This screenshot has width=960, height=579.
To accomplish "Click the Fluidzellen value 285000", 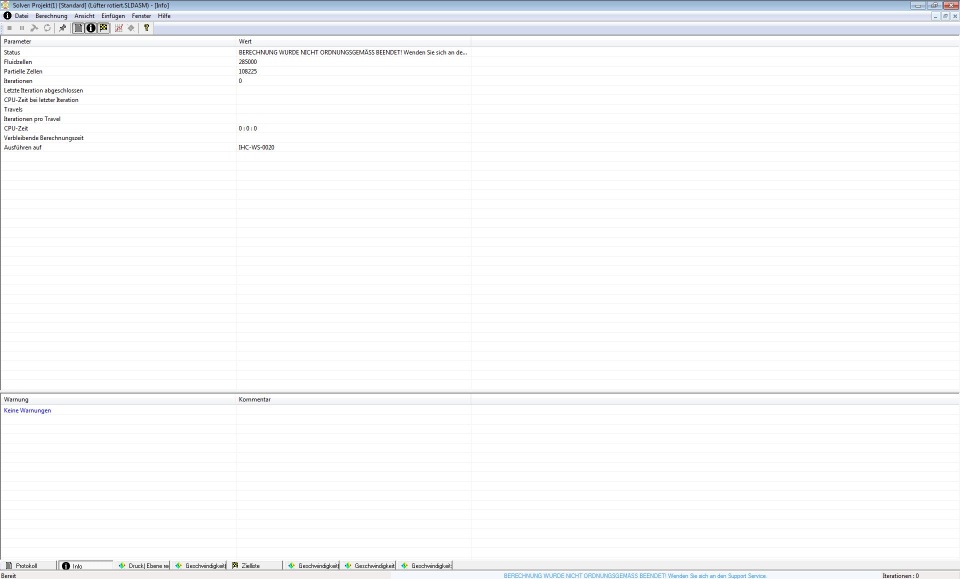I will click(248, 62).
